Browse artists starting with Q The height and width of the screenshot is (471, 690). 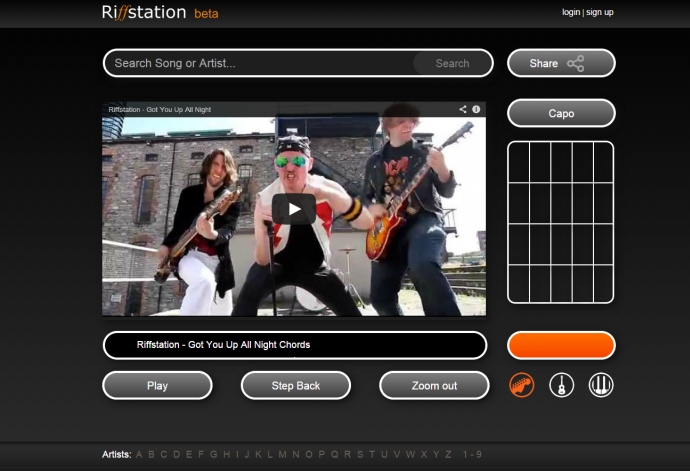334,454
